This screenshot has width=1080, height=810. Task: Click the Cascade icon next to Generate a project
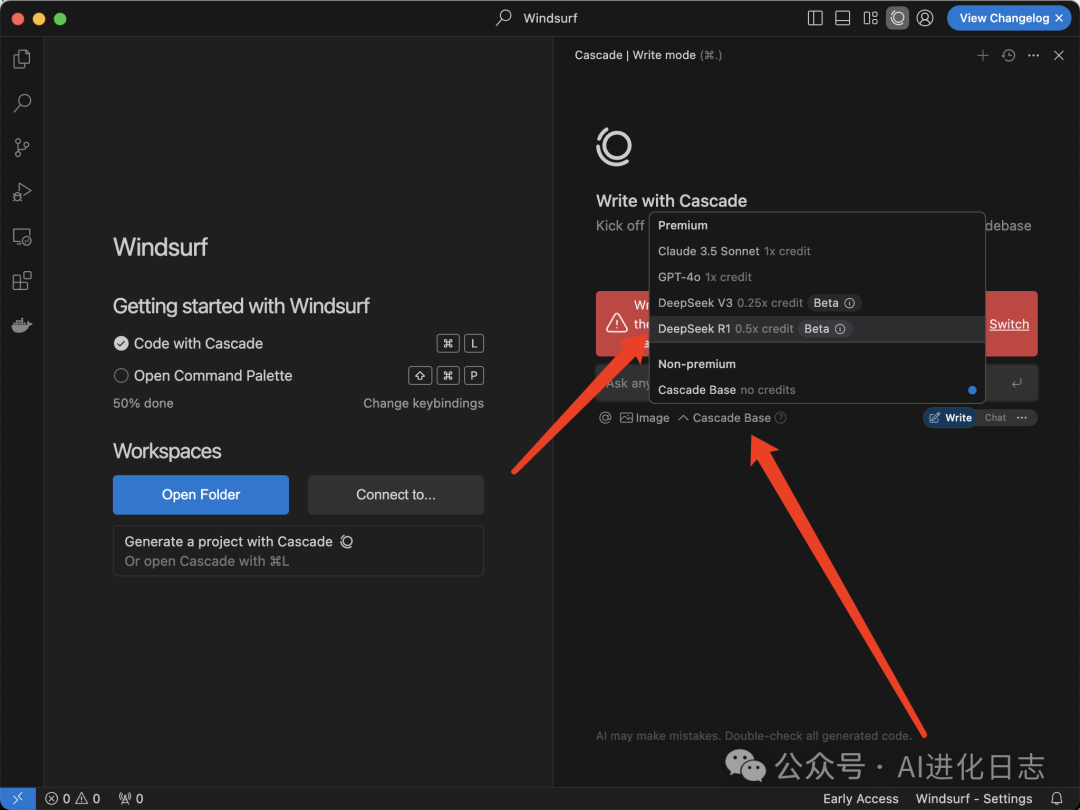click(x=347, y=542)
